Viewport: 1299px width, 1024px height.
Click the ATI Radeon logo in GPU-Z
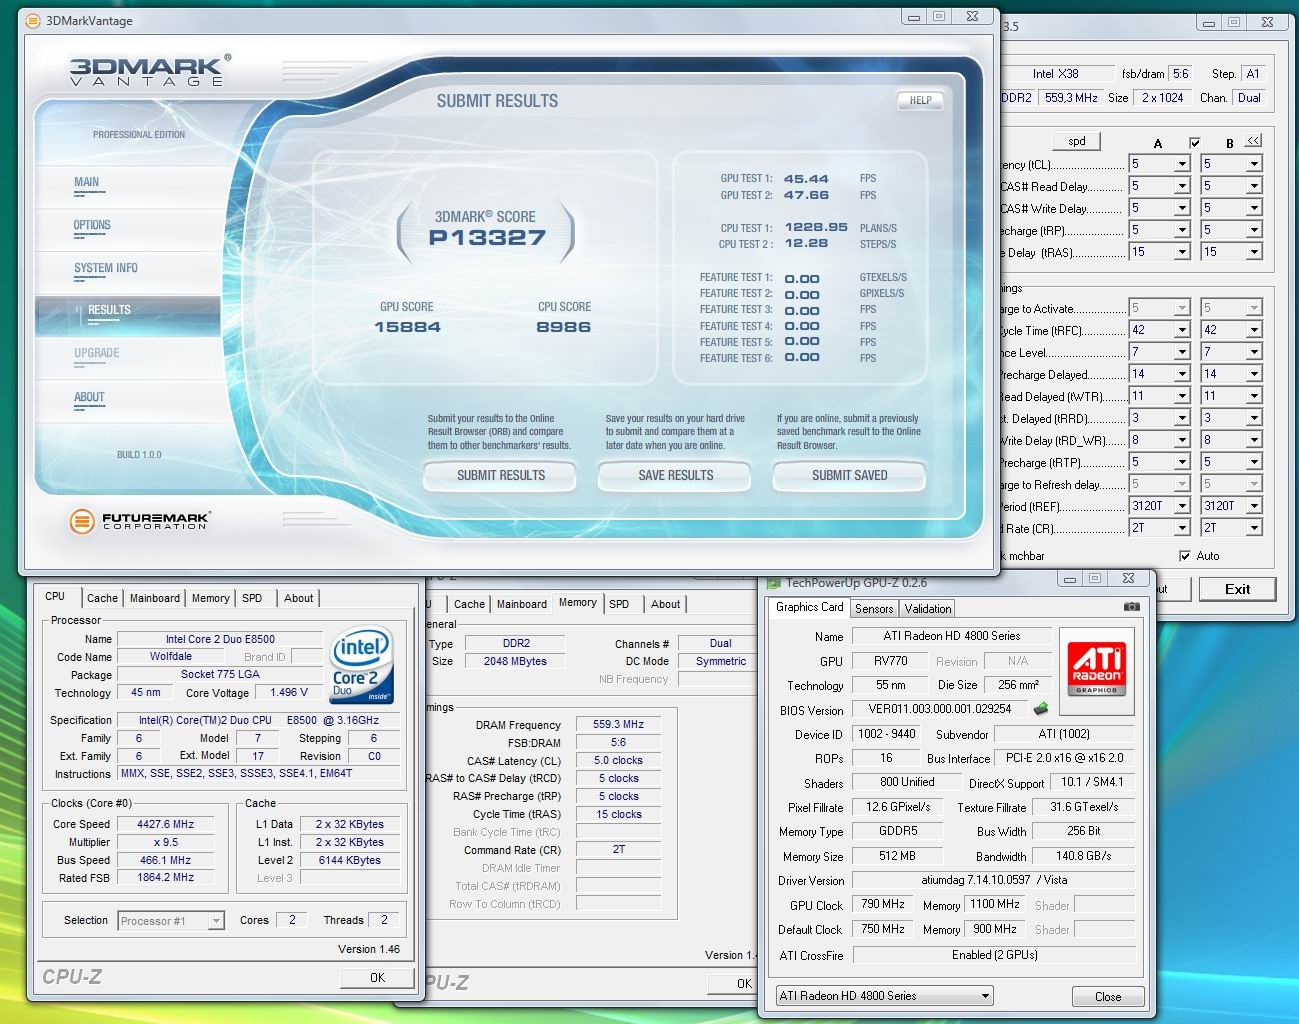click(x=1096, y=670)
